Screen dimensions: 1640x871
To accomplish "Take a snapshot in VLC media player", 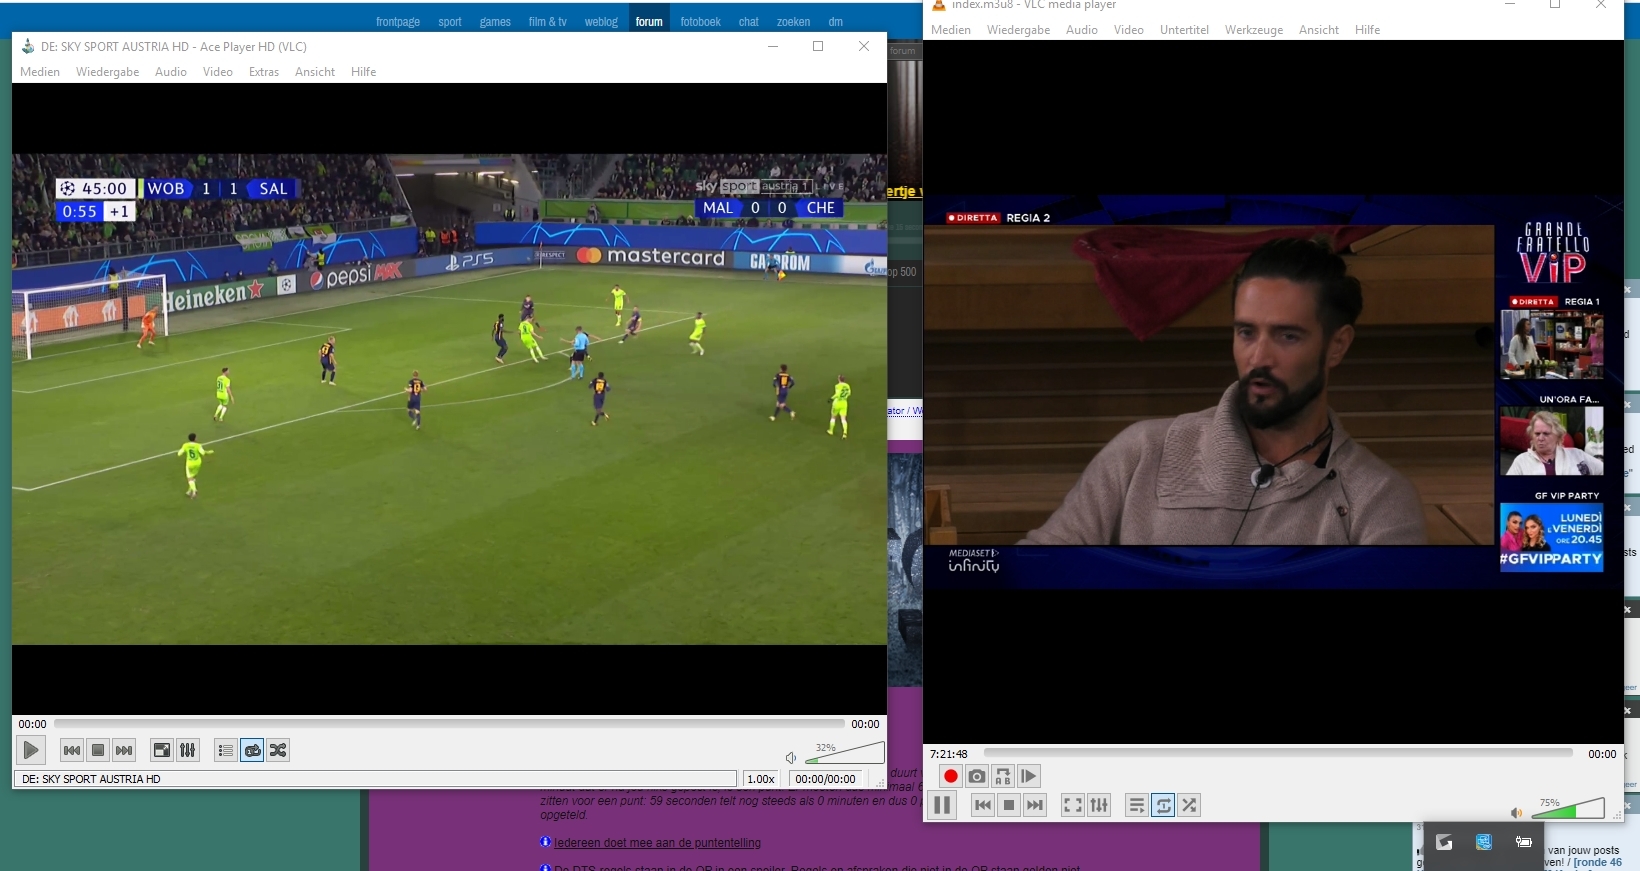I will tap(977, 776).
